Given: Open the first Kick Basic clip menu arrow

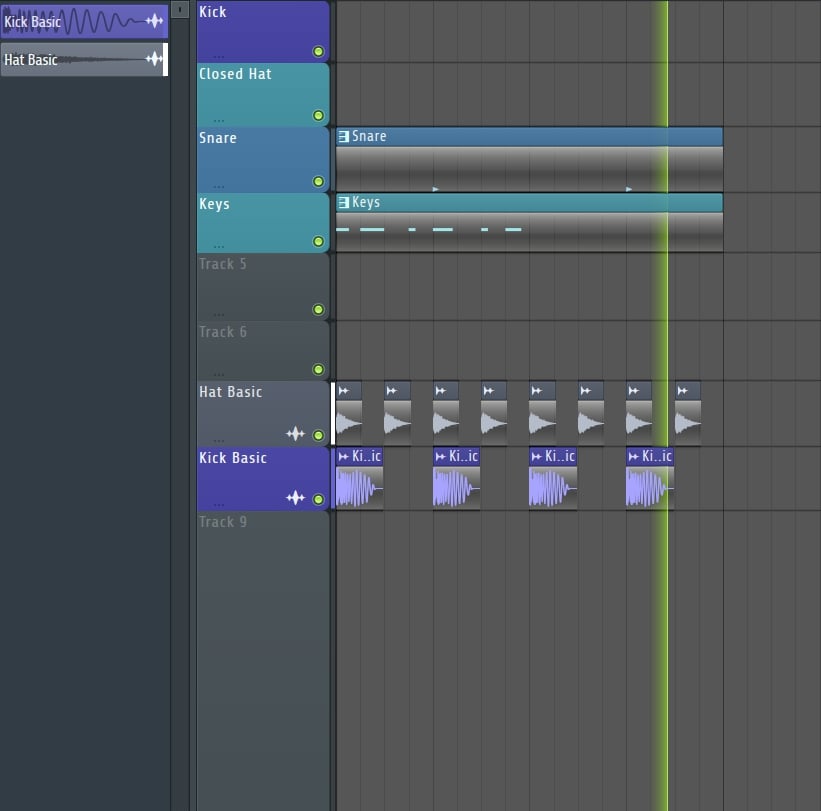Looking at the screenshot, I should tap(343, 457).
